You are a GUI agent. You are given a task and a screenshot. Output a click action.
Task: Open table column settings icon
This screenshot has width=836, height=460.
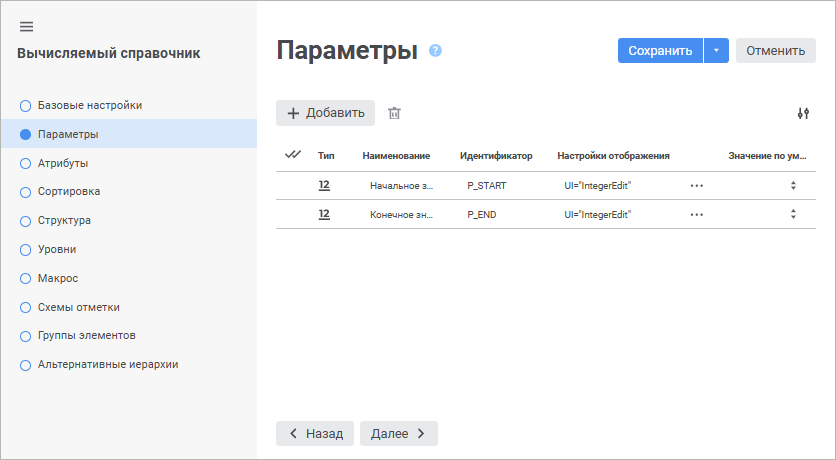[x=802, y=114]
